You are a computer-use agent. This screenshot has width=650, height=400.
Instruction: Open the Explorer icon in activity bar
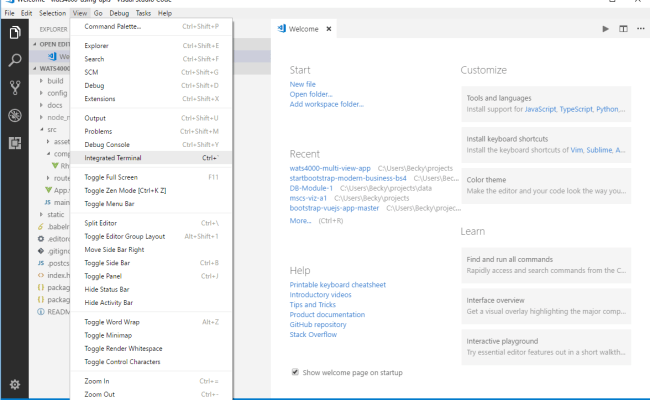click(x=15, y=32)
